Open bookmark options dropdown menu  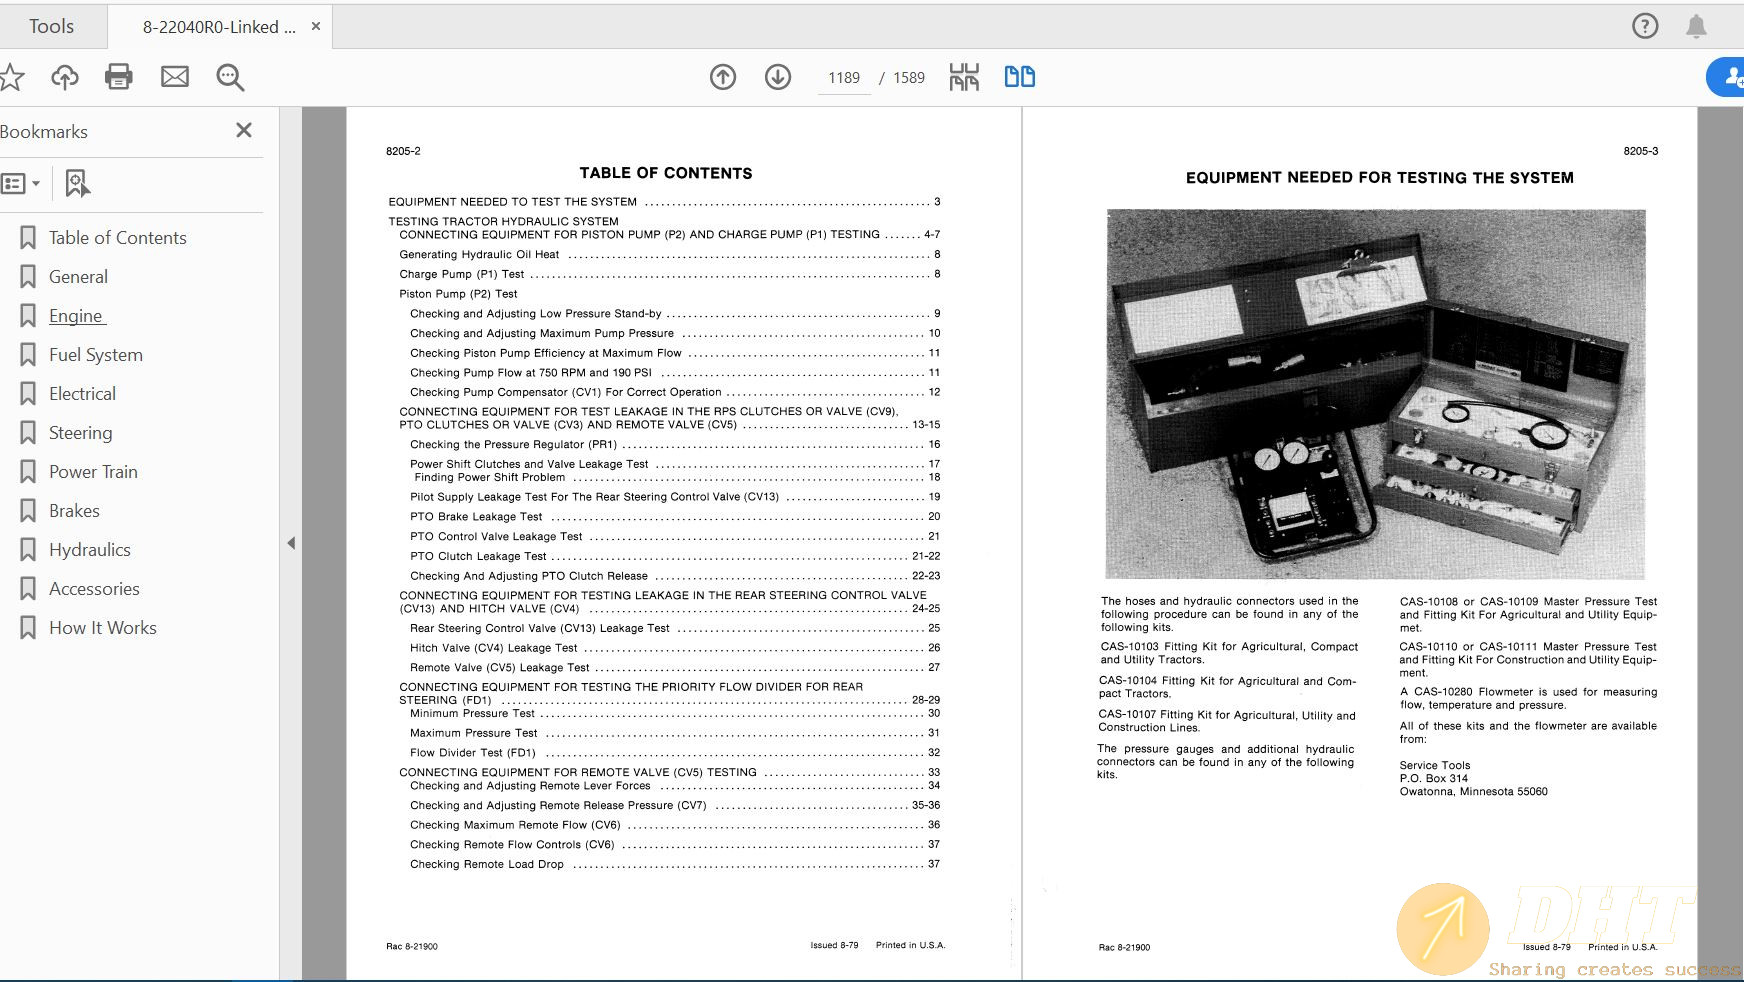tap(21, 183)
